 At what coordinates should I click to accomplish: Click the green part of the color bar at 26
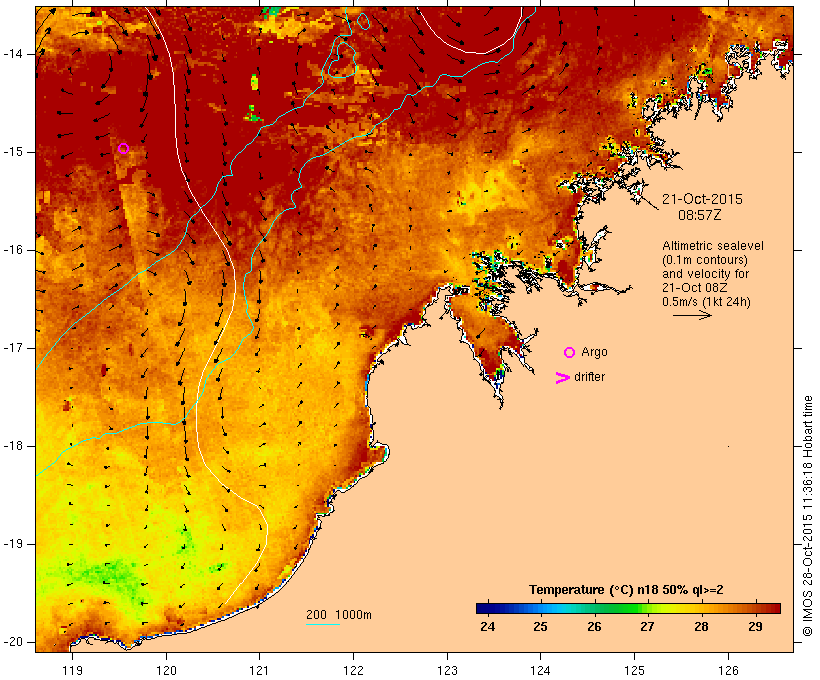click(x=595, y=608)
